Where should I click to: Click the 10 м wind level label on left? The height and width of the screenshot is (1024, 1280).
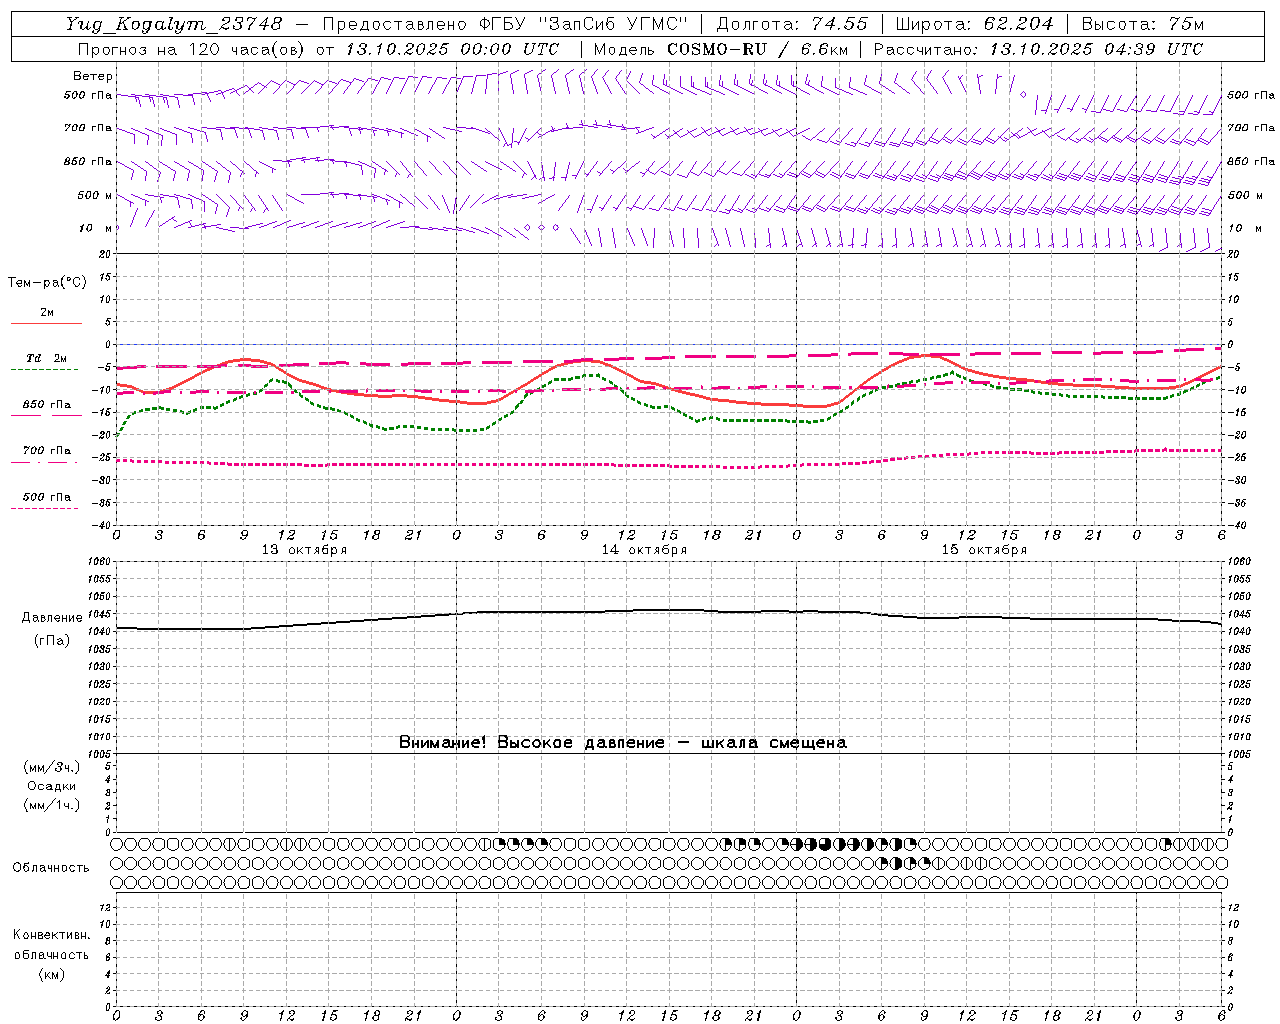coord(97,228)
